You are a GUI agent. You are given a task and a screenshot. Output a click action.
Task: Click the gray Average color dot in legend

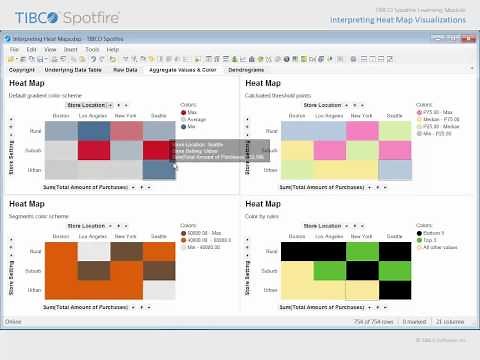(x=183, y=119)
